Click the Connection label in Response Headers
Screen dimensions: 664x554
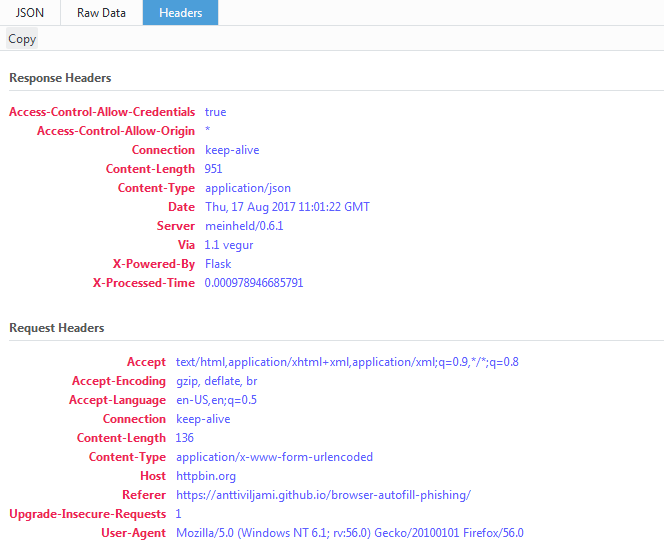[x=163, y=150]
